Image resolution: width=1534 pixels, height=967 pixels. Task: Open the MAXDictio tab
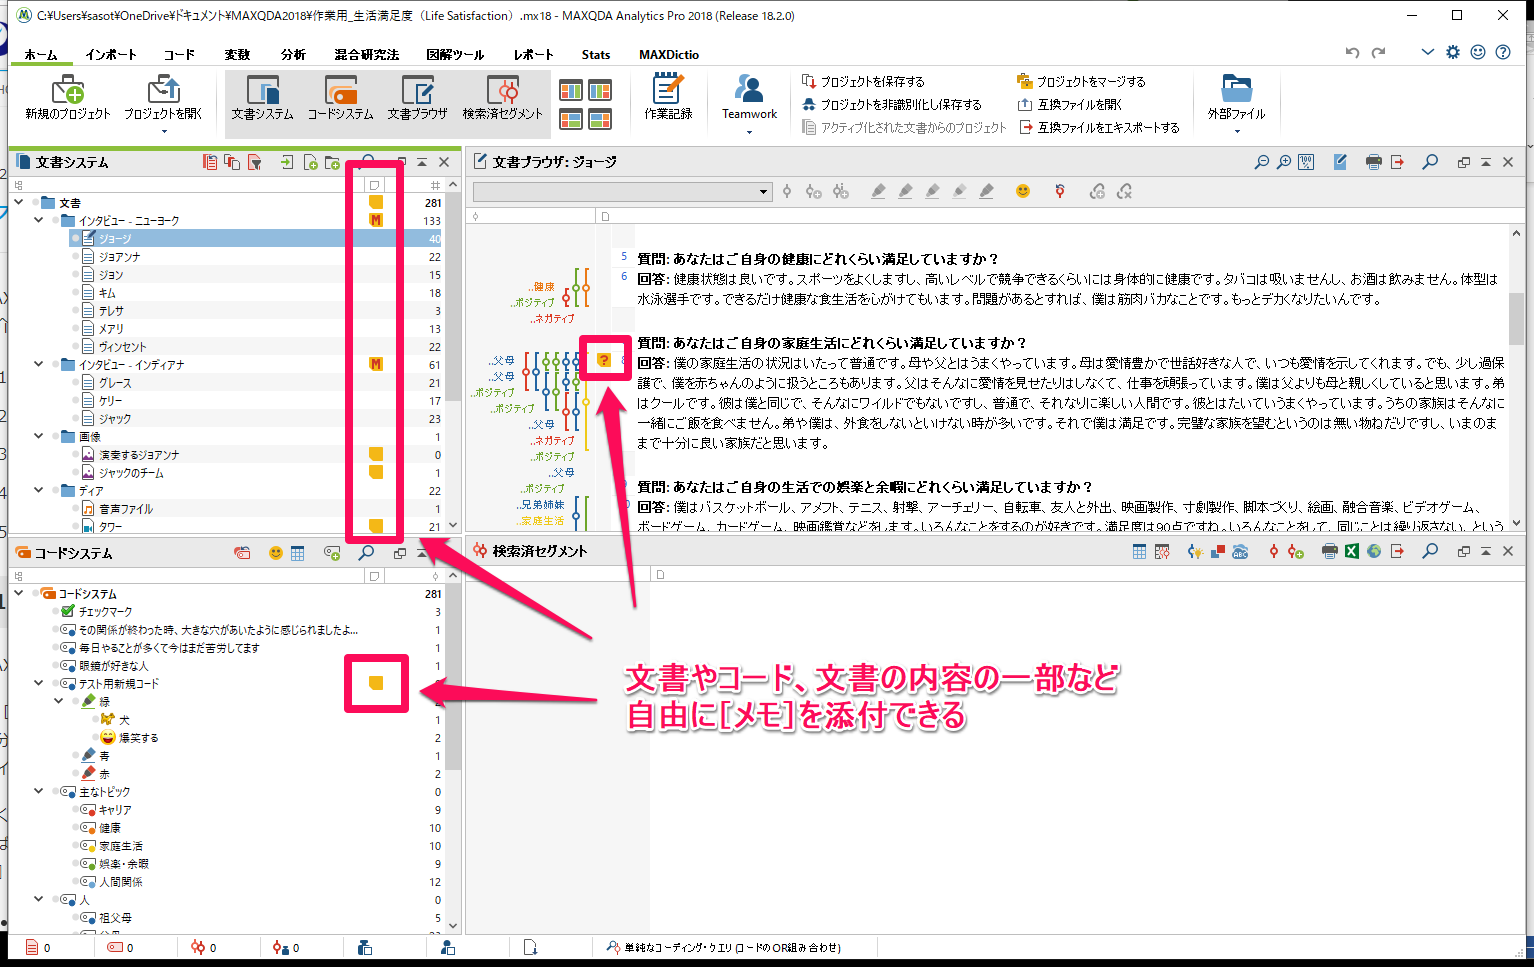[669, 54]
